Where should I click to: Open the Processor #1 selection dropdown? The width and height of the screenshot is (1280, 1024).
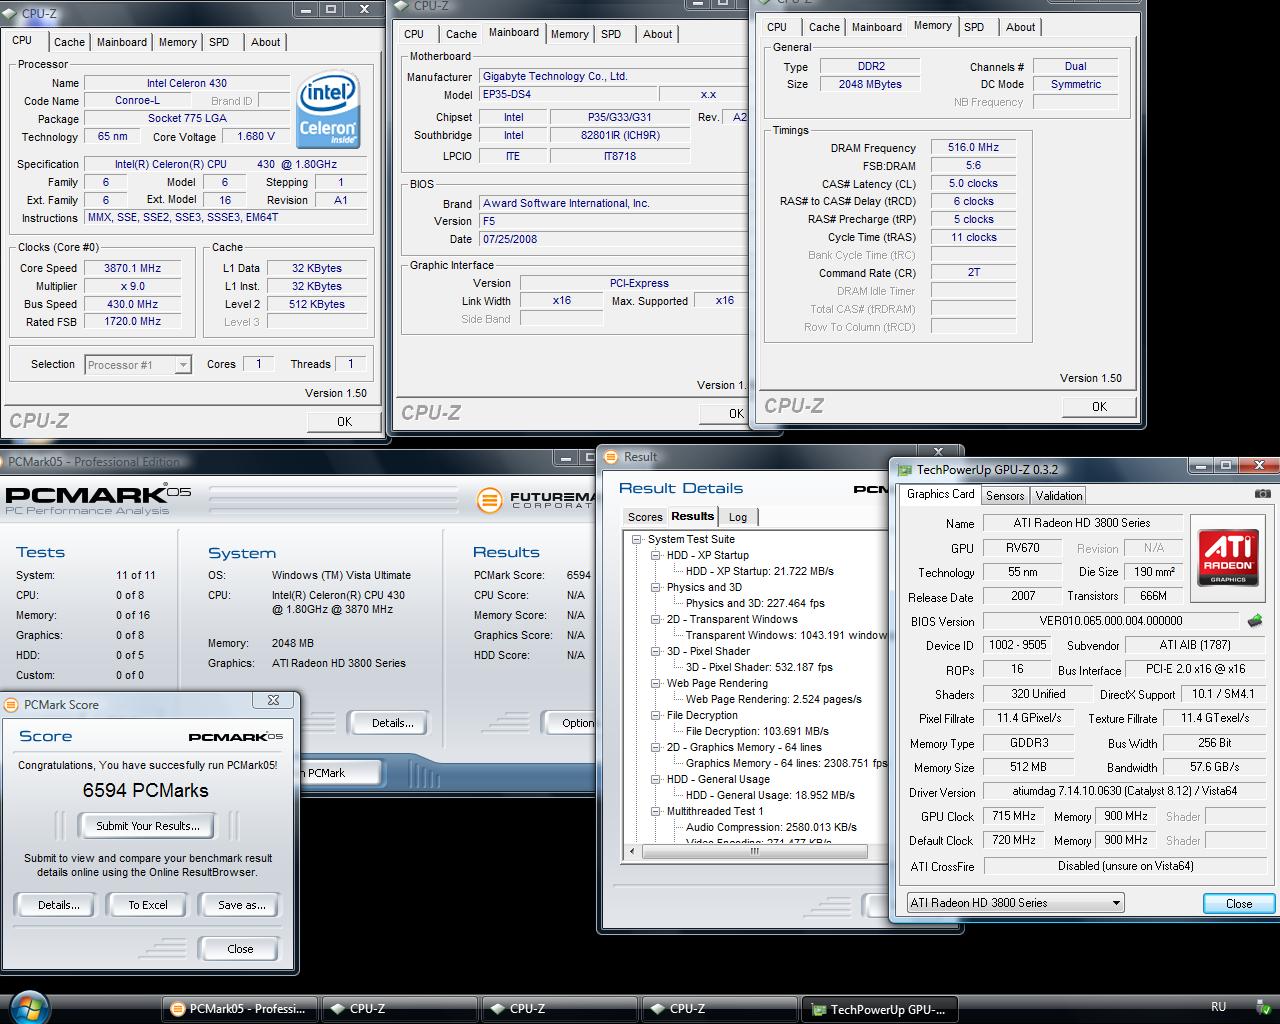[x=138, y=365]
